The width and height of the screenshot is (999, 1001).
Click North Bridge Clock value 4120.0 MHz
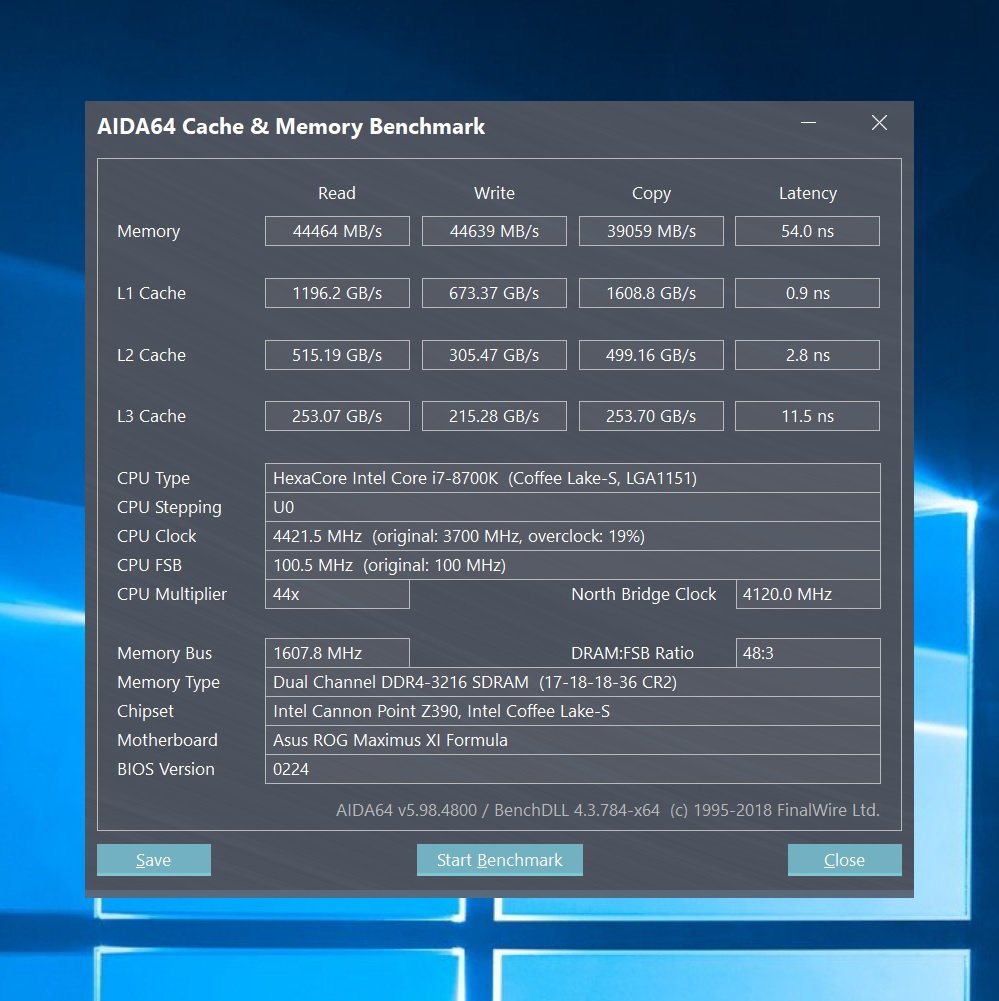[x=808, y=594]
